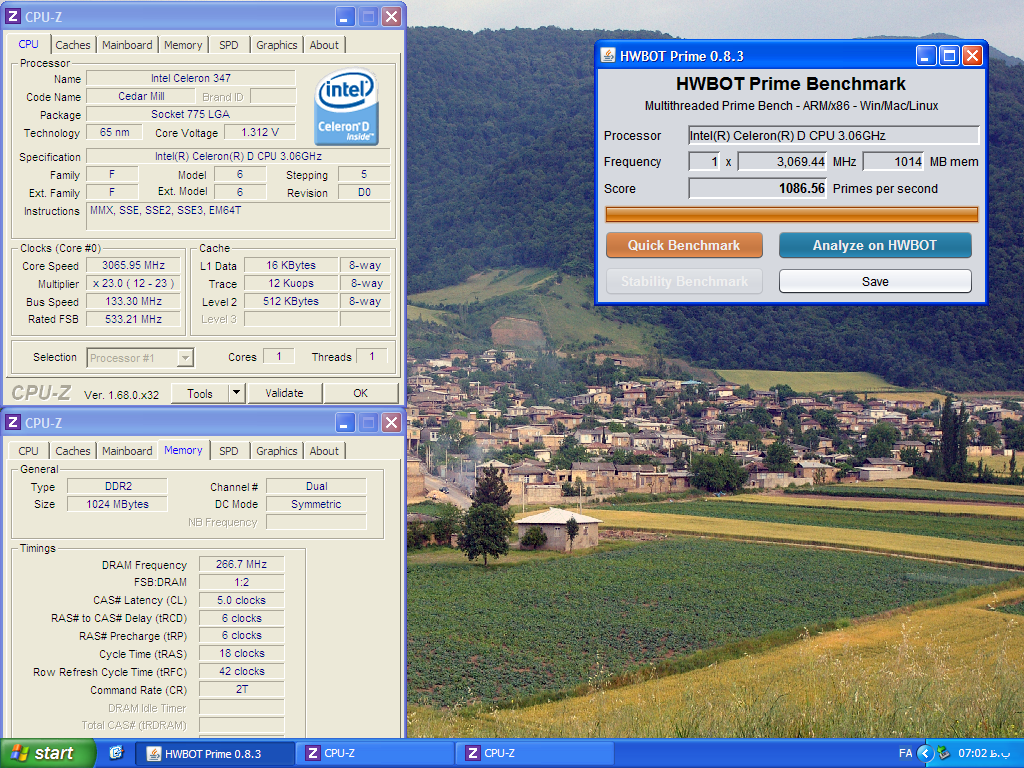
Task: Open About tab in top CPU-Z window
Action: 324,45
